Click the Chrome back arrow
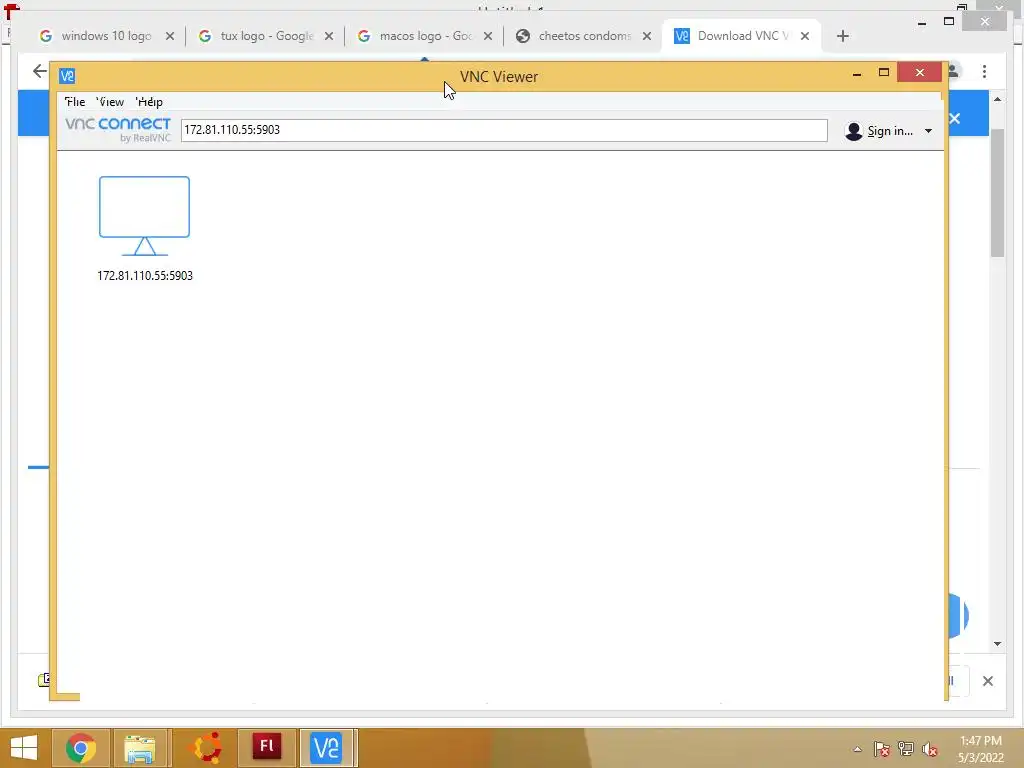The image size is (1024, 768). pyautogui.click(x=39, y=71)
